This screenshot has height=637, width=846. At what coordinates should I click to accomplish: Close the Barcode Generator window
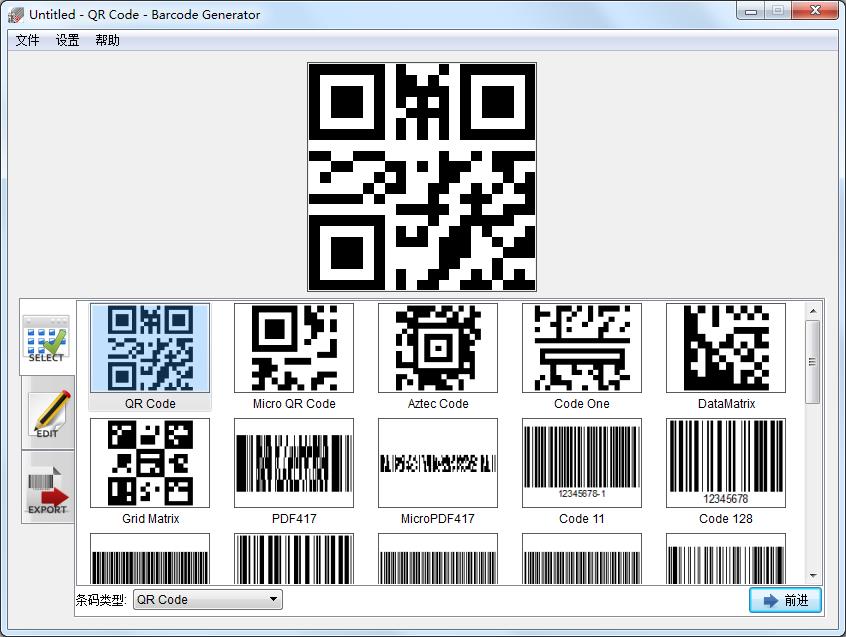click(x=815, y=11)
